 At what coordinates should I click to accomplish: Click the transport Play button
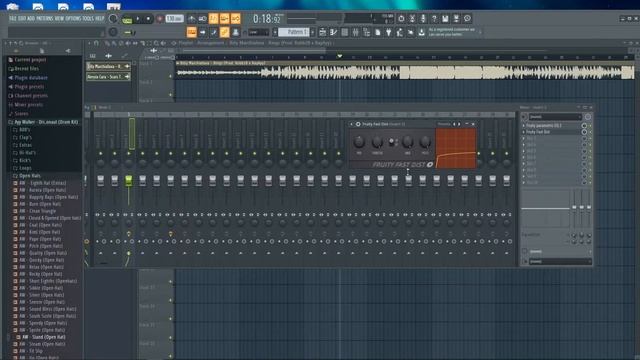[x=138, y=19]
